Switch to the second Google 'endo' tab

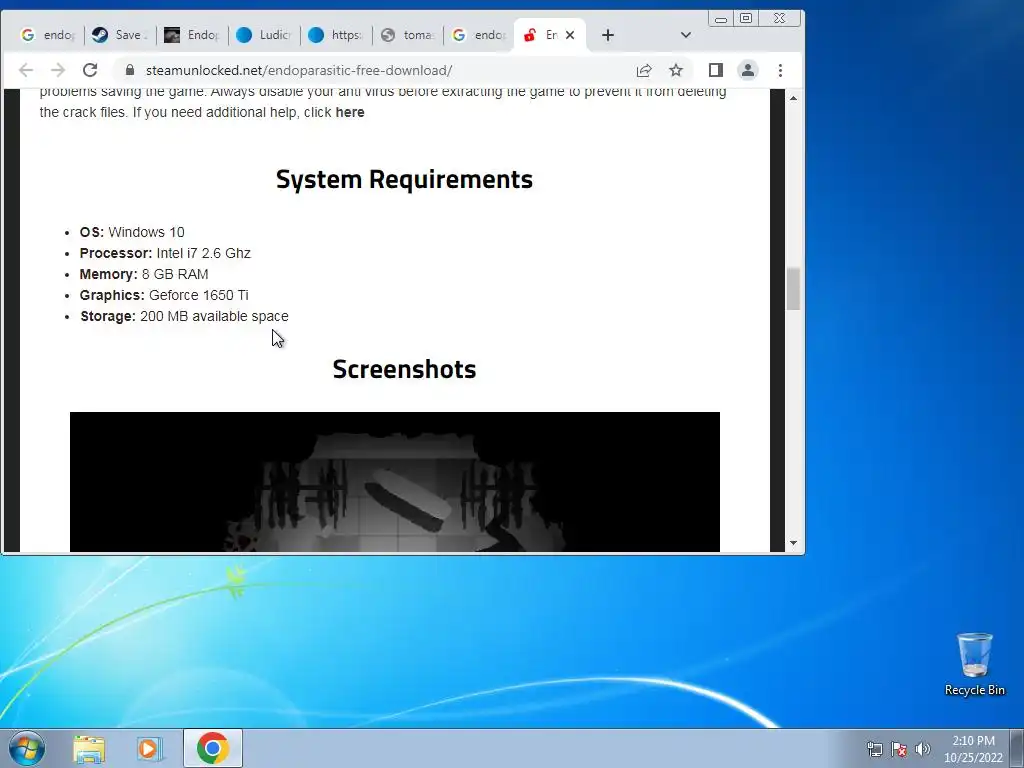(479, 35)
